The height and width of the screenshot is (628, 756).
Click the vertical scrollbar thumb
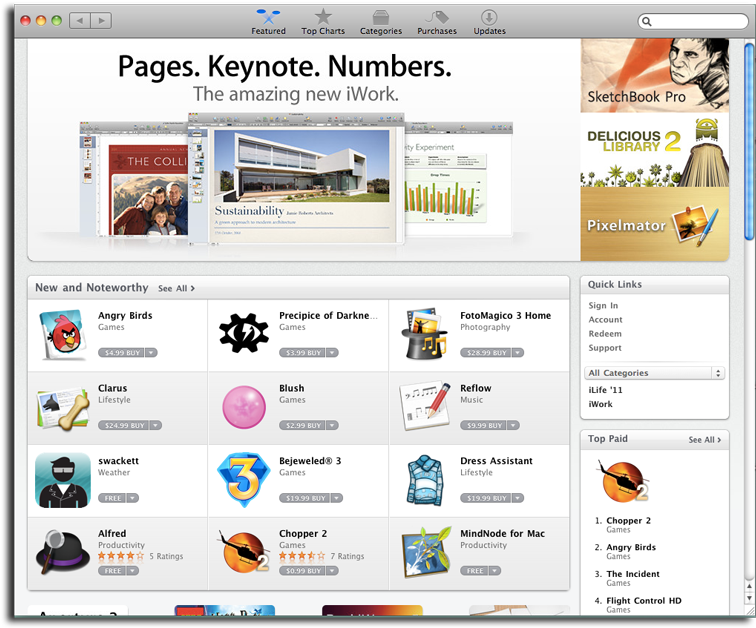[x=749, y=140]
